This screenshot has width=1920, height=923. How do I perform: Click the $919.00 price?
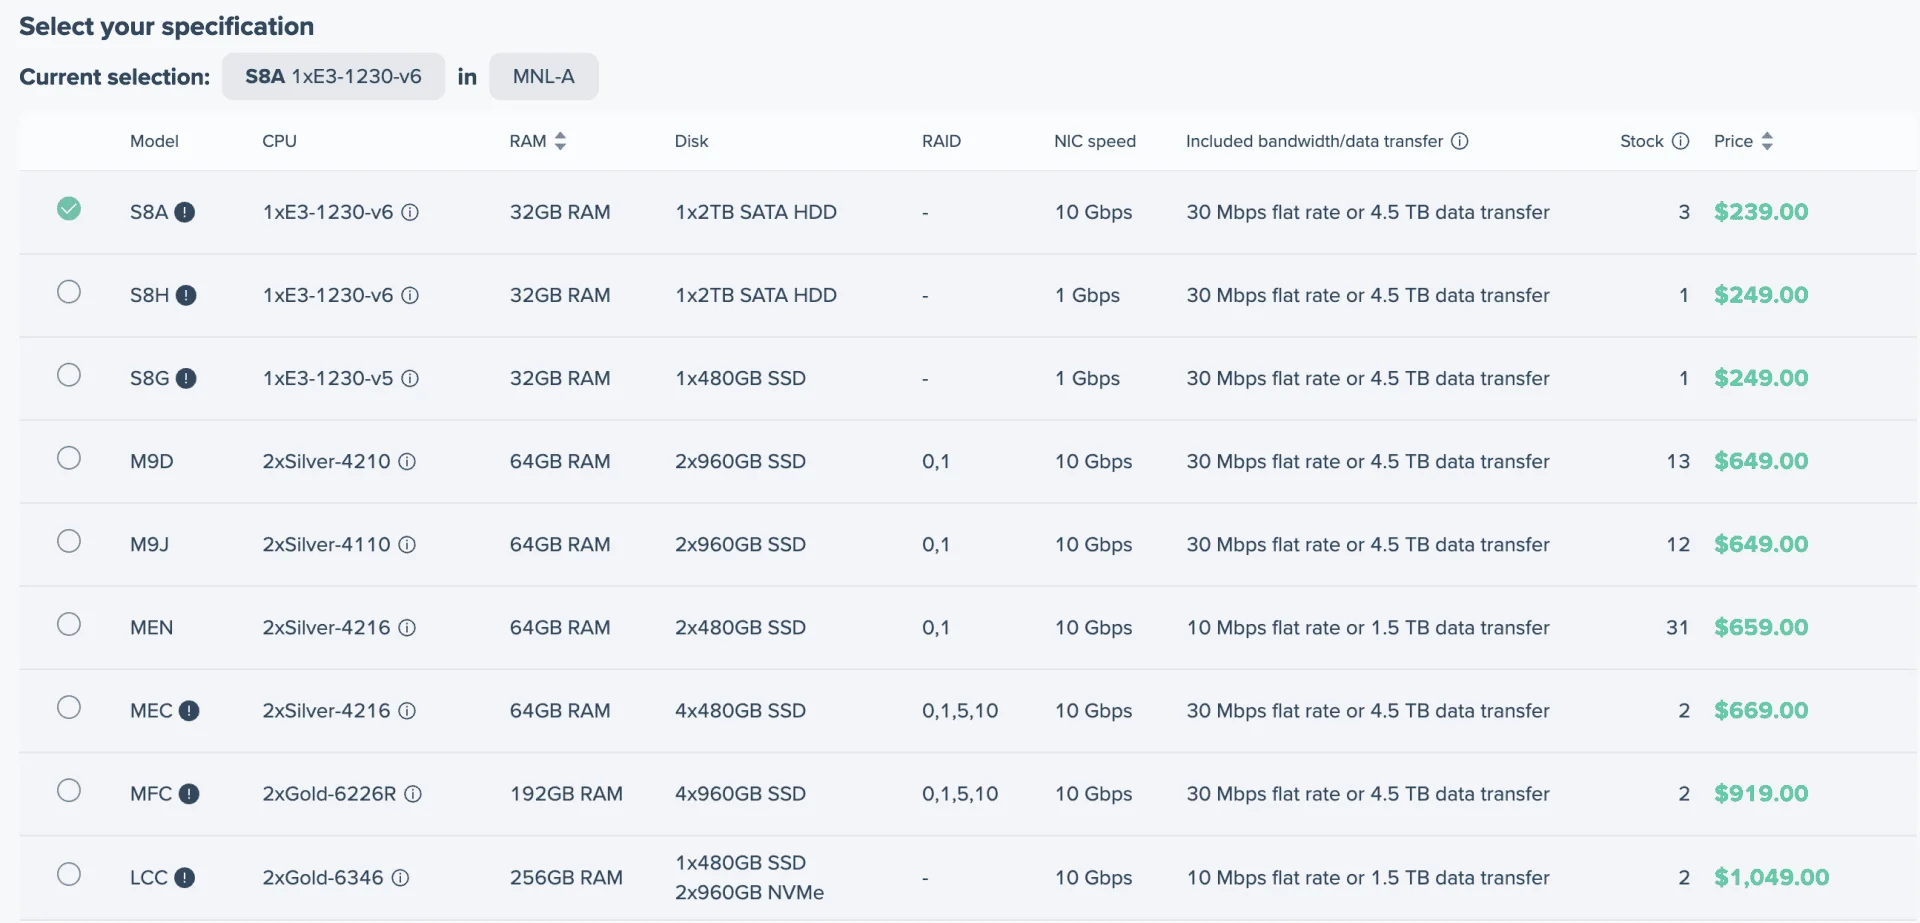(x=1761, y=794)
